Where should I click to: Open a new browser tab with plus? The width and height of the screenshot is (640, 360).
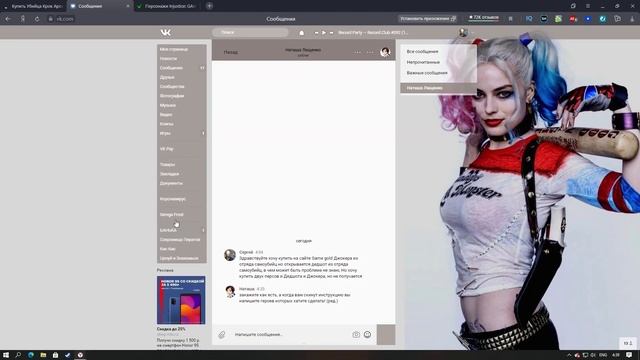pyautogui.click(x=209, y=6)
